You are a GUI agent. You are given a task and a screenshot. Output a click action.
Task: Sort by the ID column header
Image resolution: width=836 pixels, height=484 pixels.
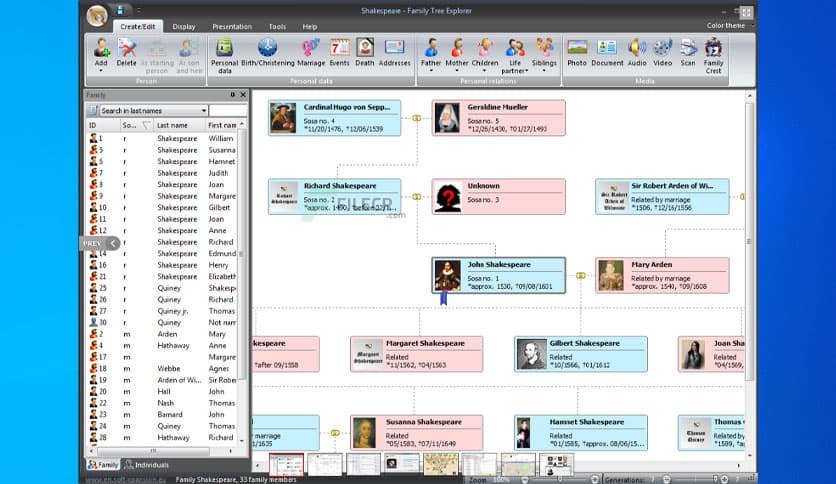tap(102, 125)
